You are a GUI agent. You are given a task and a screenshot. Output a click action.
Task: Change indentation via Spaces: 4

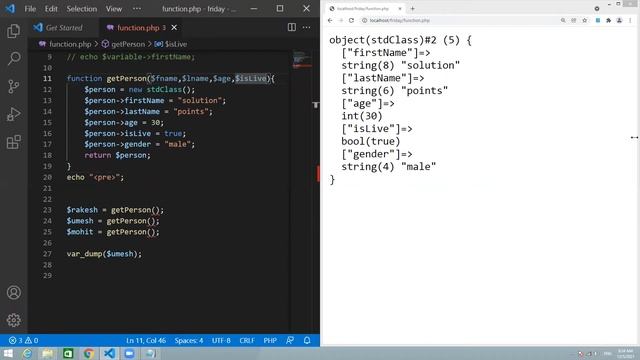tap(189, 340)
